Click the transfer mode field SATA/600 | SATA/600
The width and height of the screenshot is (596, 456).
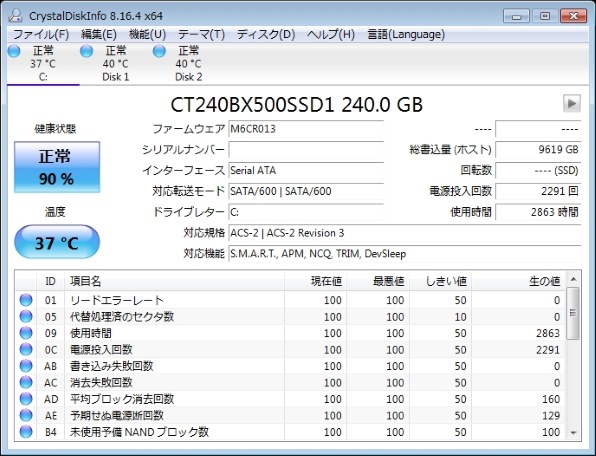[x=306, y=191]
